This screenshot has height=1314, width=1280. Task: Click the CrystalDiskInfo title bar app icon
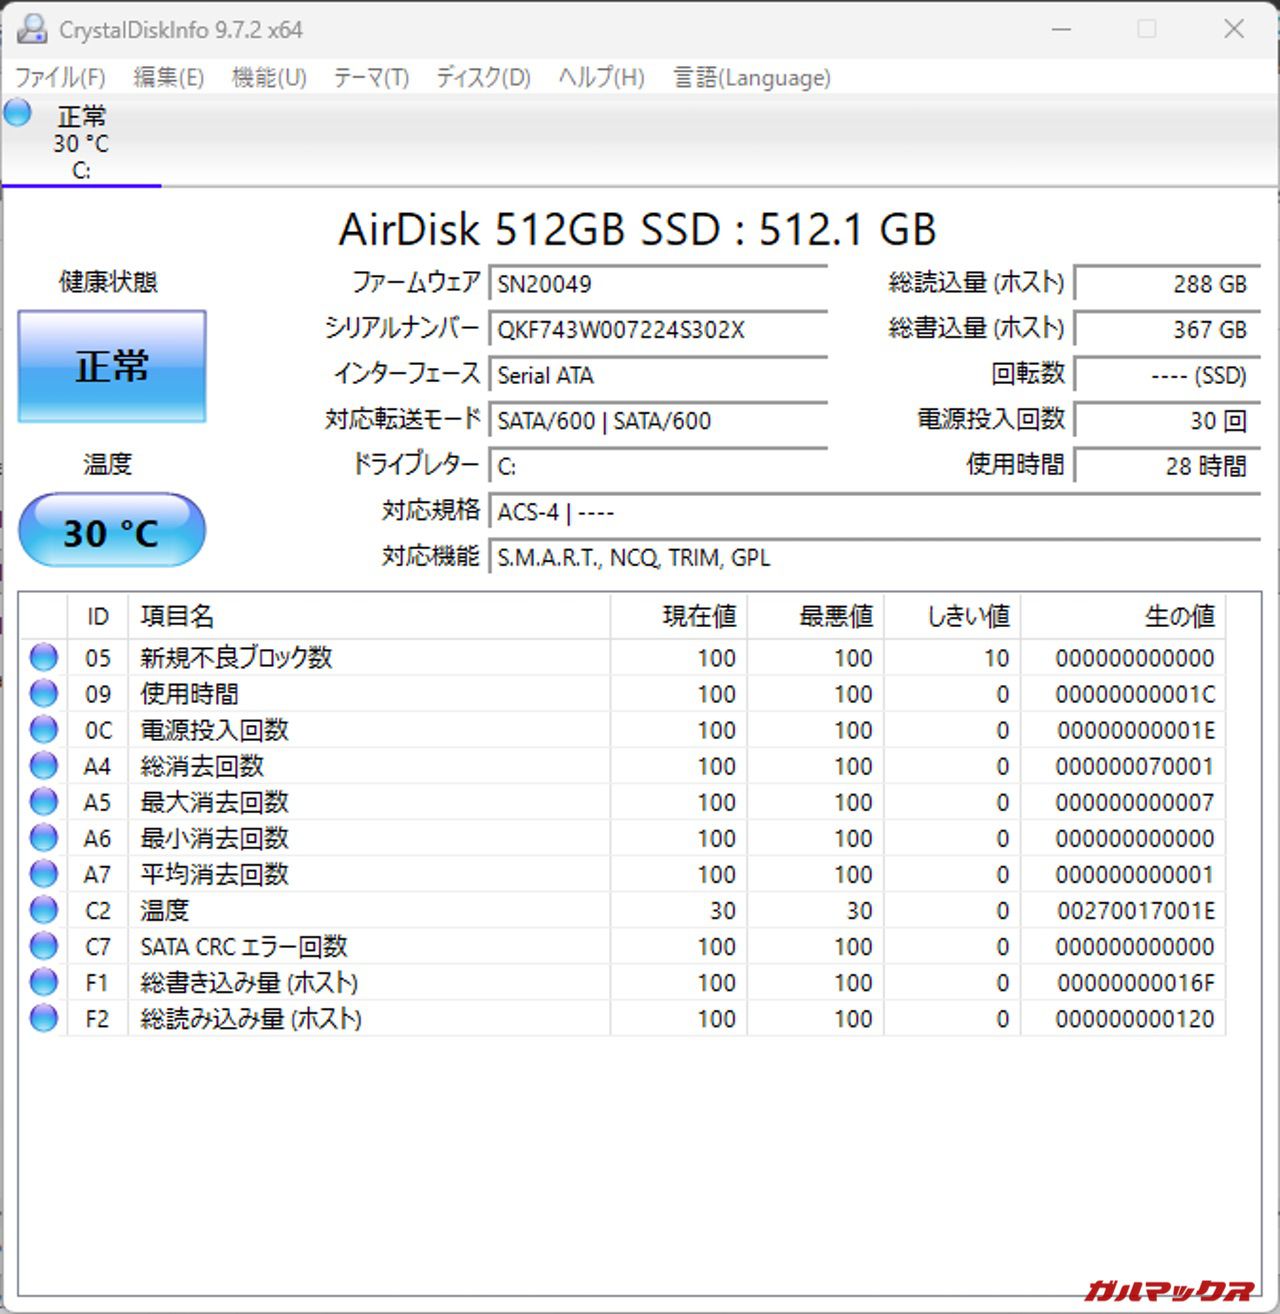(x=31, y=29)
